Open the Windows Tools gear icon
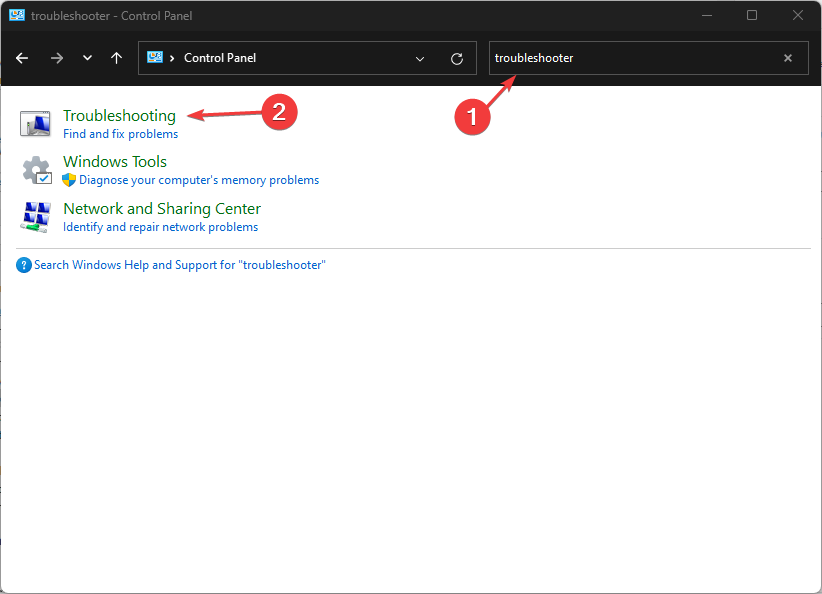This screenshot has width=822, height=594. pyautogui.click(x=36, y=170)
